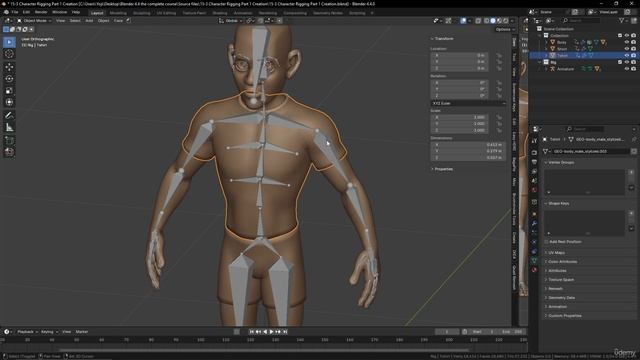640x360 pixels.
Task: Switch to solid viewport shading
Action: pyautogui.click(x=493, y=20)
